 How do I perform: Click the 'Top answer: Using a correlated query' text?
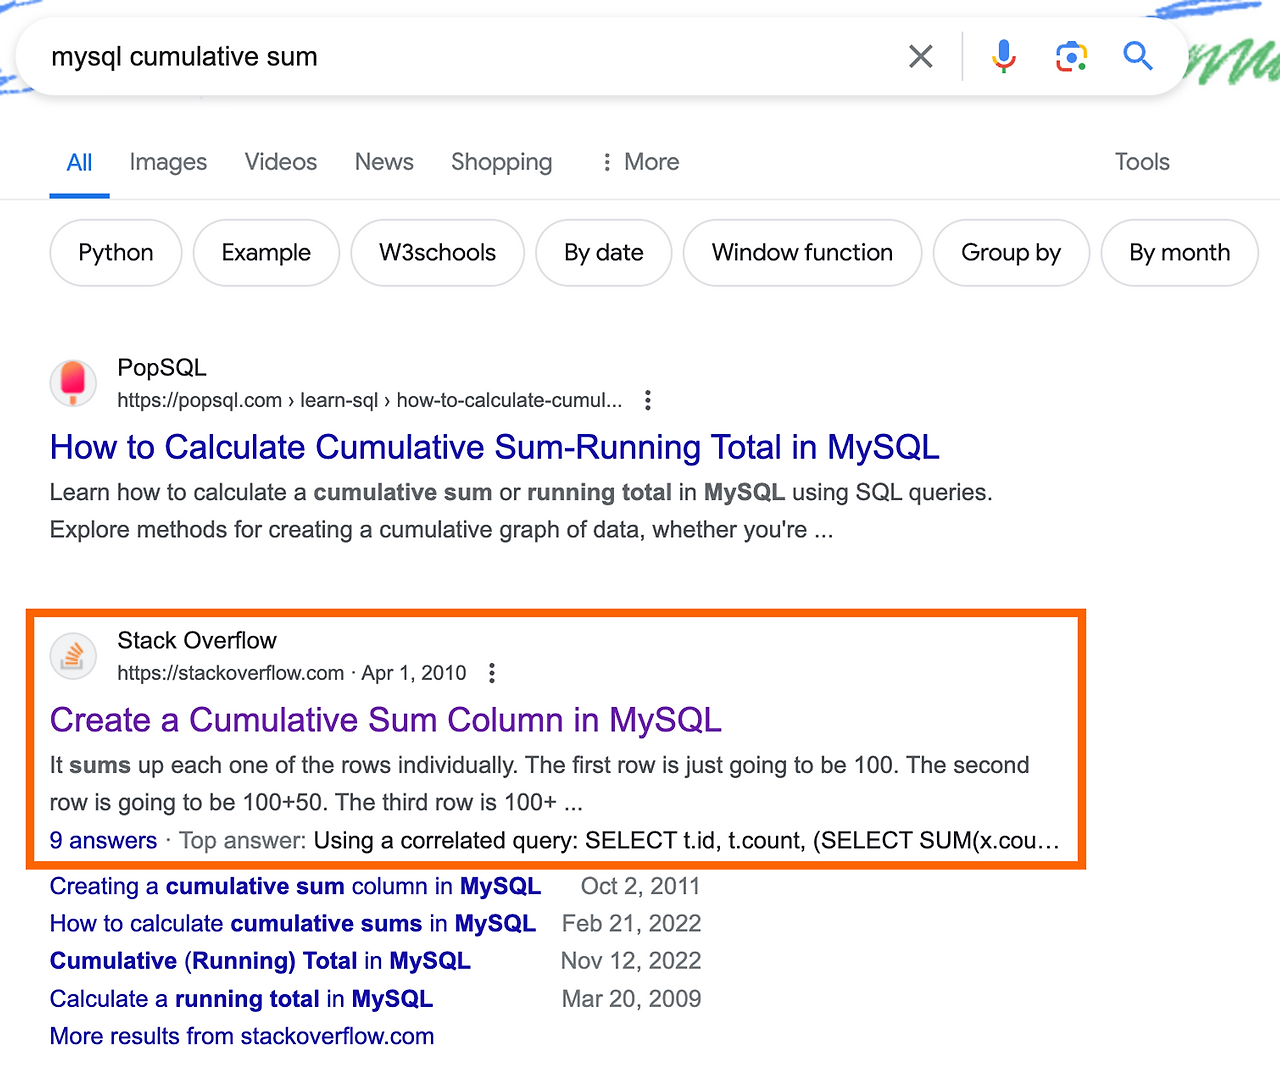(619, 841)
